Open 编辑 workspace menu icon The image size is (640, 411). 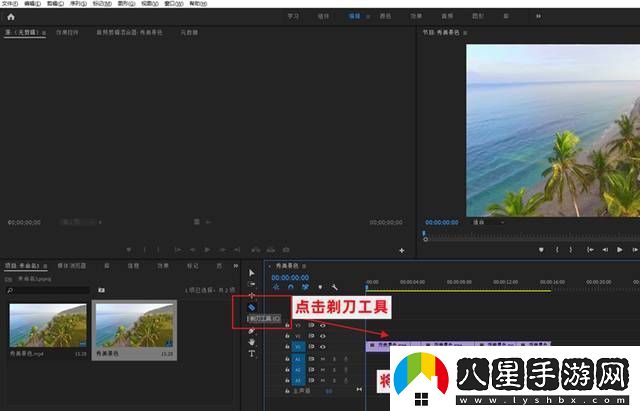pos(368,17)
